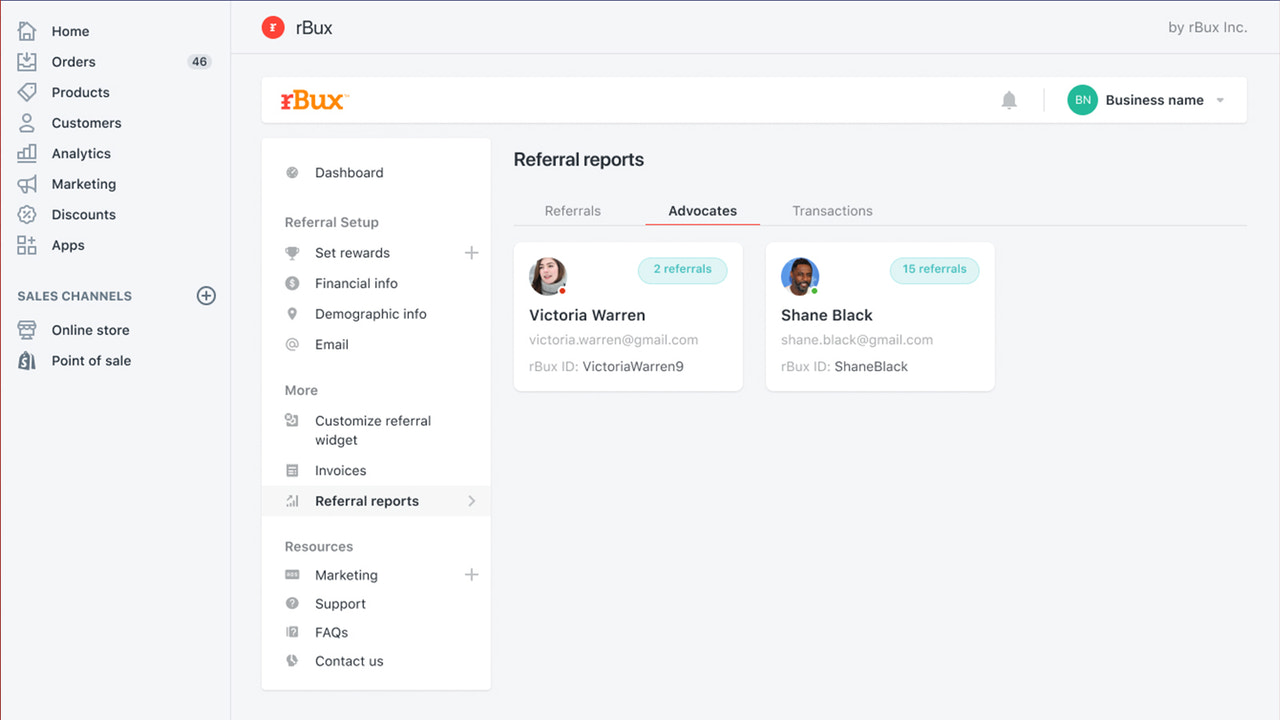The image size is (1280, 720).
Task: Open the Dashboard from rBux menu
Action: pos(349,172)
